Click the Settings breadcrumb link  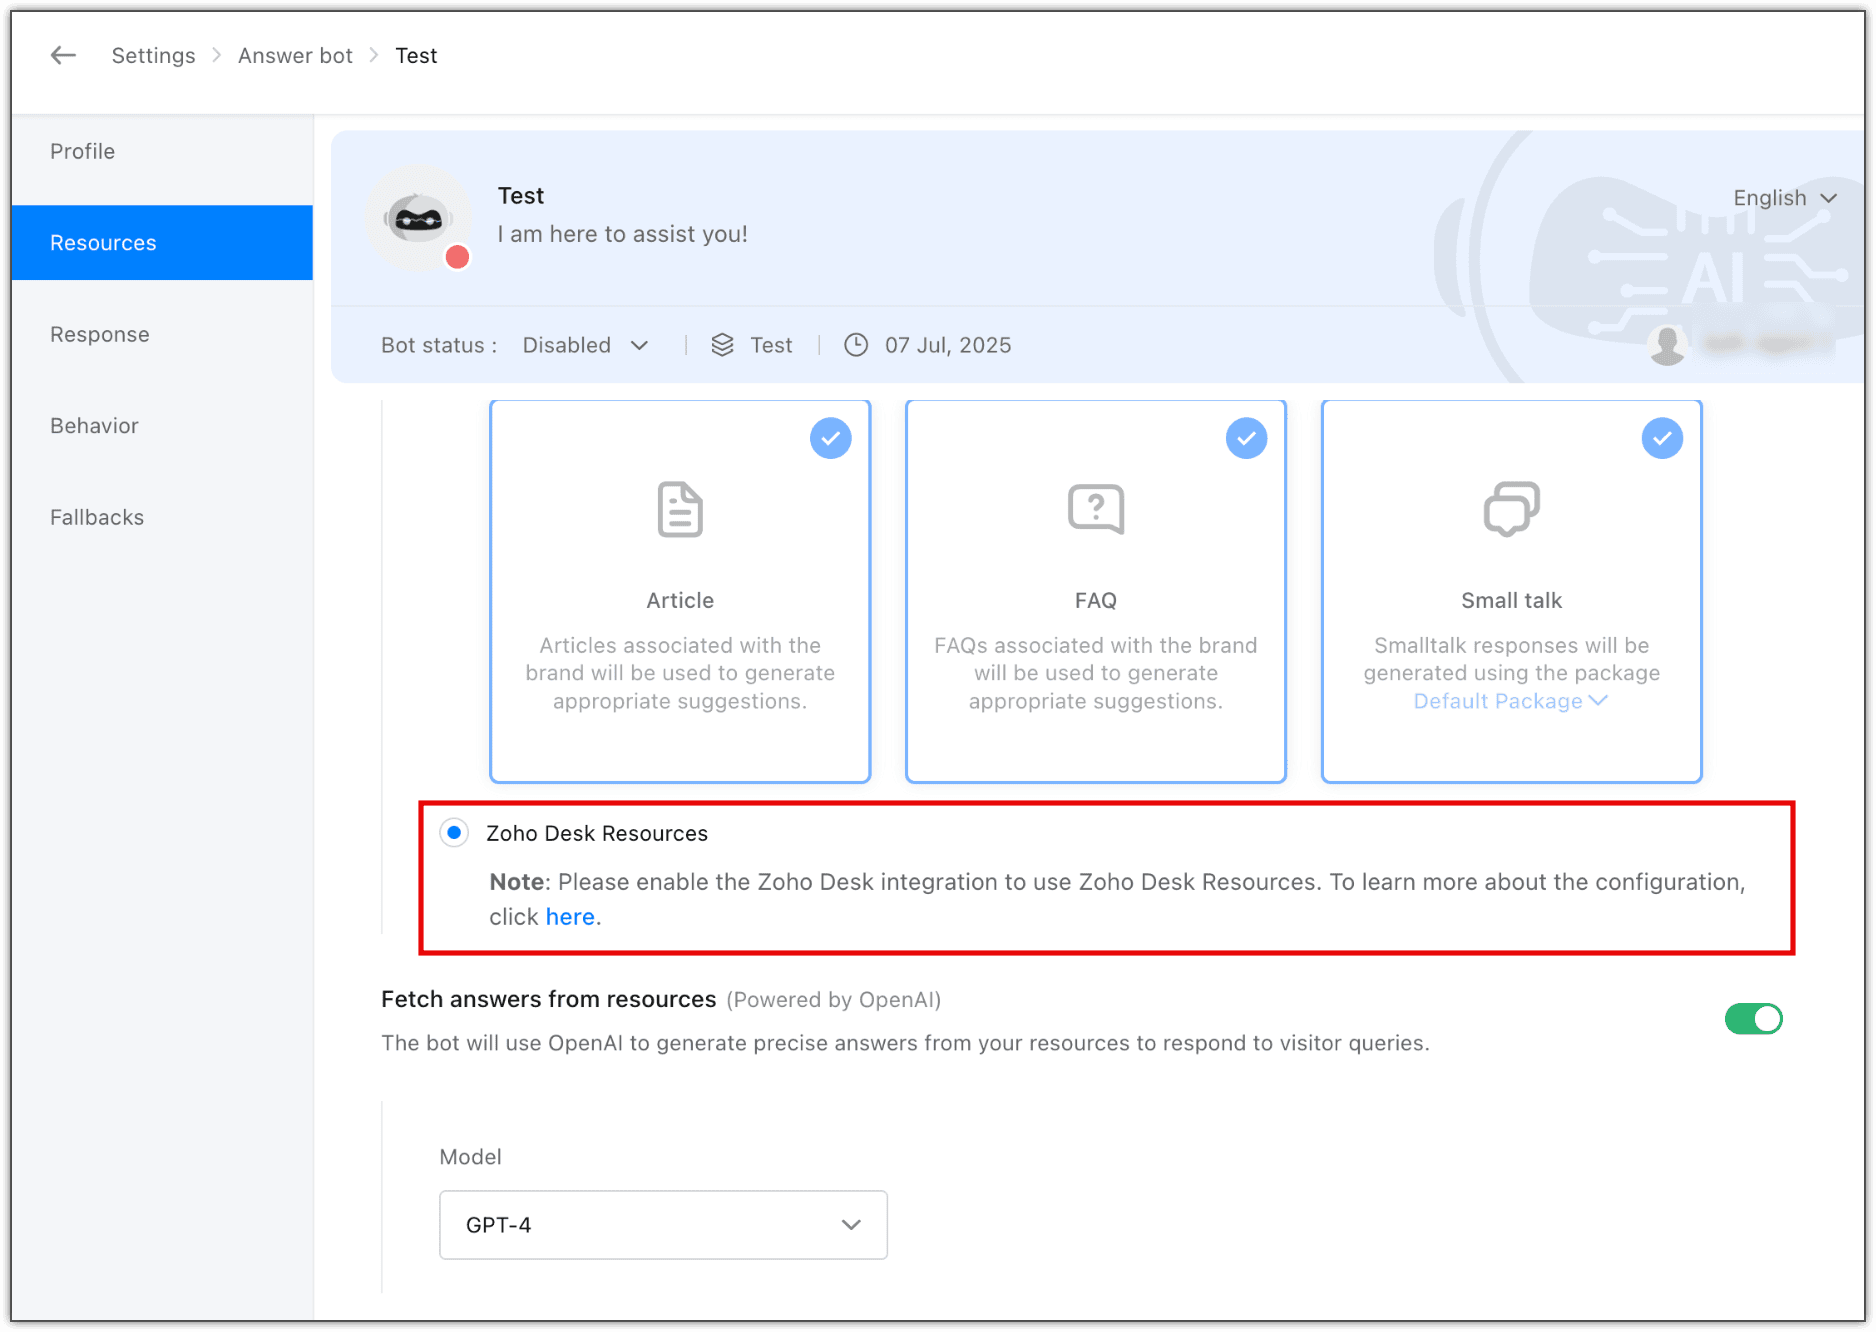(153, 56)
